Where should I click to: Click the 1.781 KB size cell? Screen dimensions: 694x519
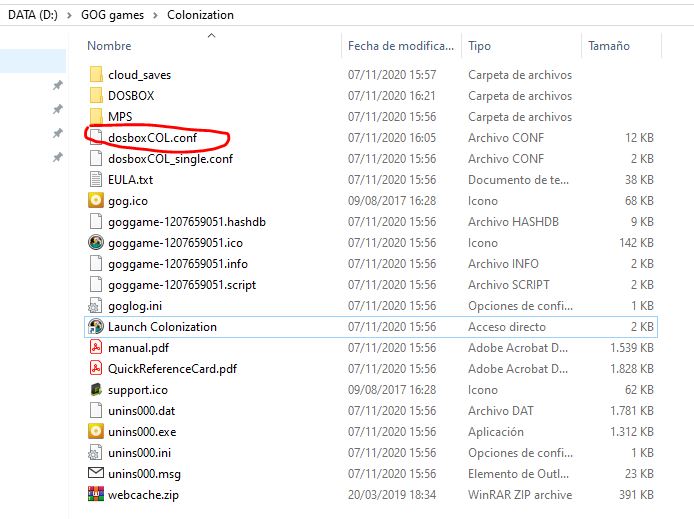pos(632,411)
